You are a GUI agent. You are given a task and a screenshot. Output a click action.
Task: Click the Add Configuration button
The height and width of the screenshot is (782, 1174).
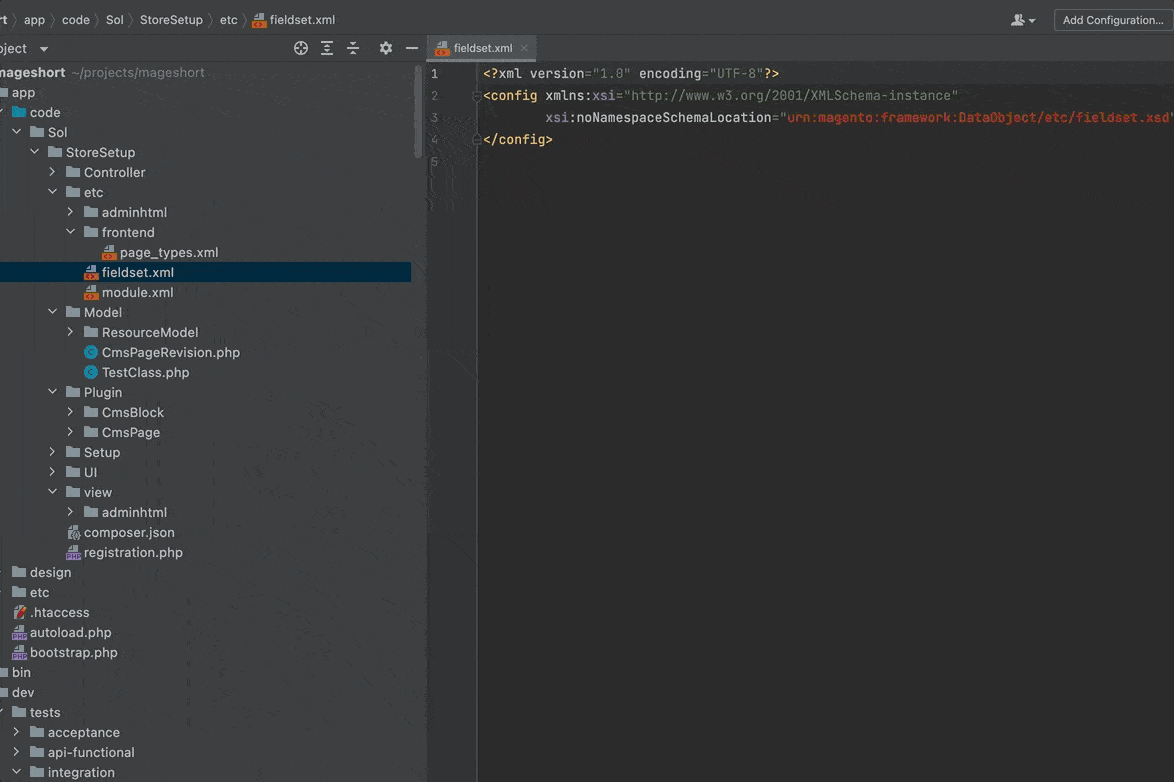tap(1112, 20)
